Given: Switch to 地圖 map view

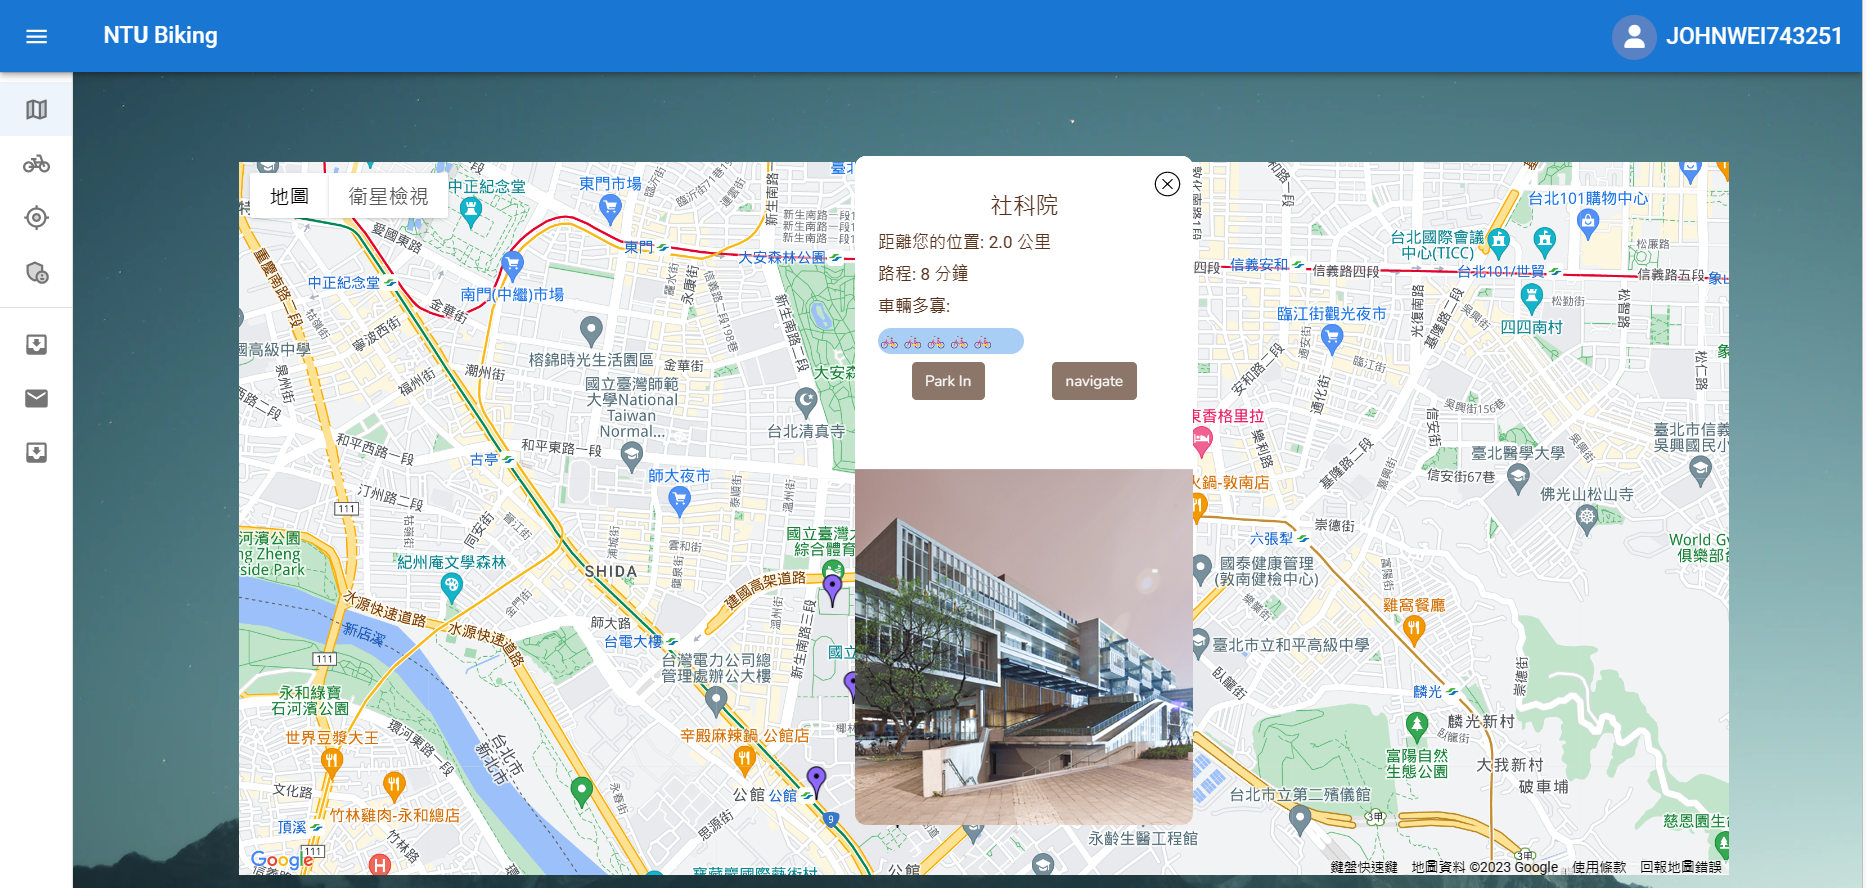Looking at the screenshot, I should pyautogui.click(x=289, y=197).
